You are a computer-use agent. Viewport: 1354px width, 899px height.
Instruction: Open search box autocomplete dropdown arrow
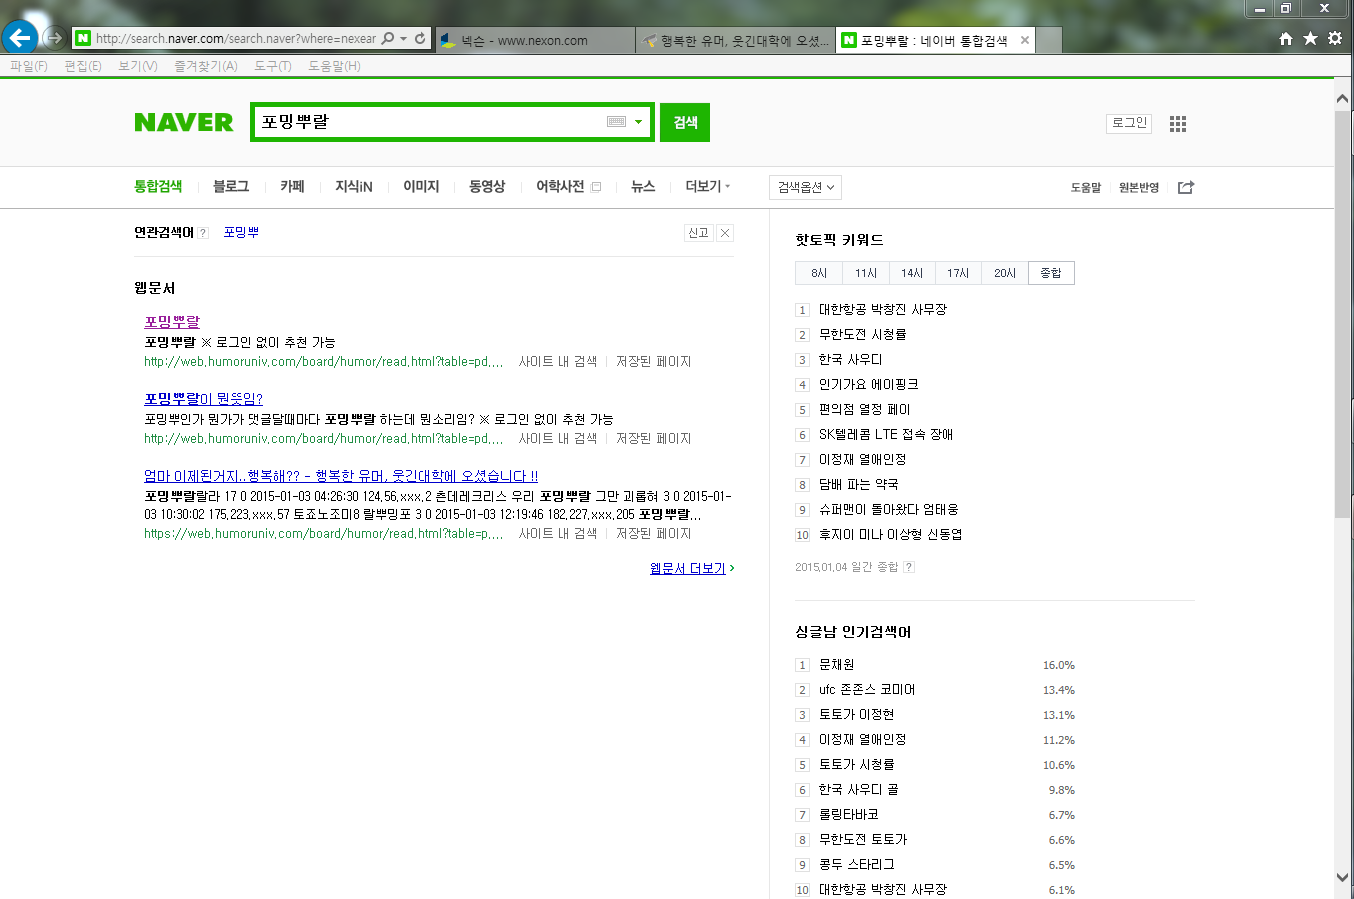click(638, 122)
